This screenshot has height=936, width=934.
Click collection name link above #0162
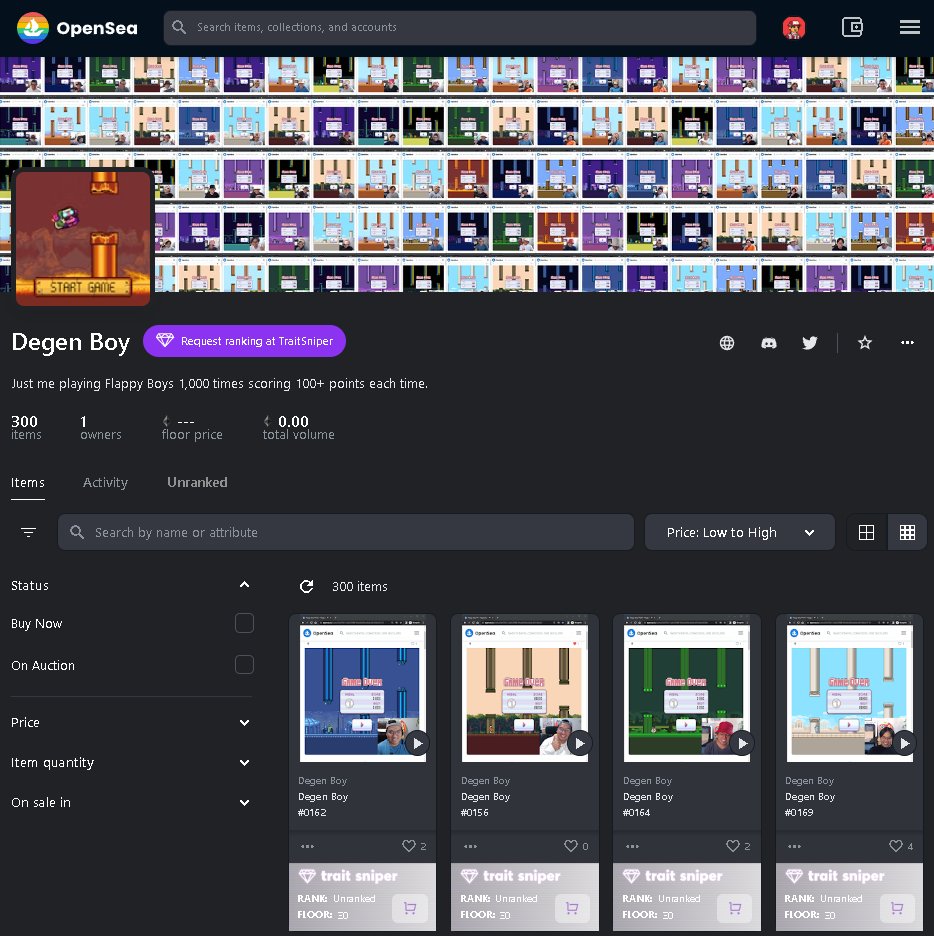pos(322,780)
